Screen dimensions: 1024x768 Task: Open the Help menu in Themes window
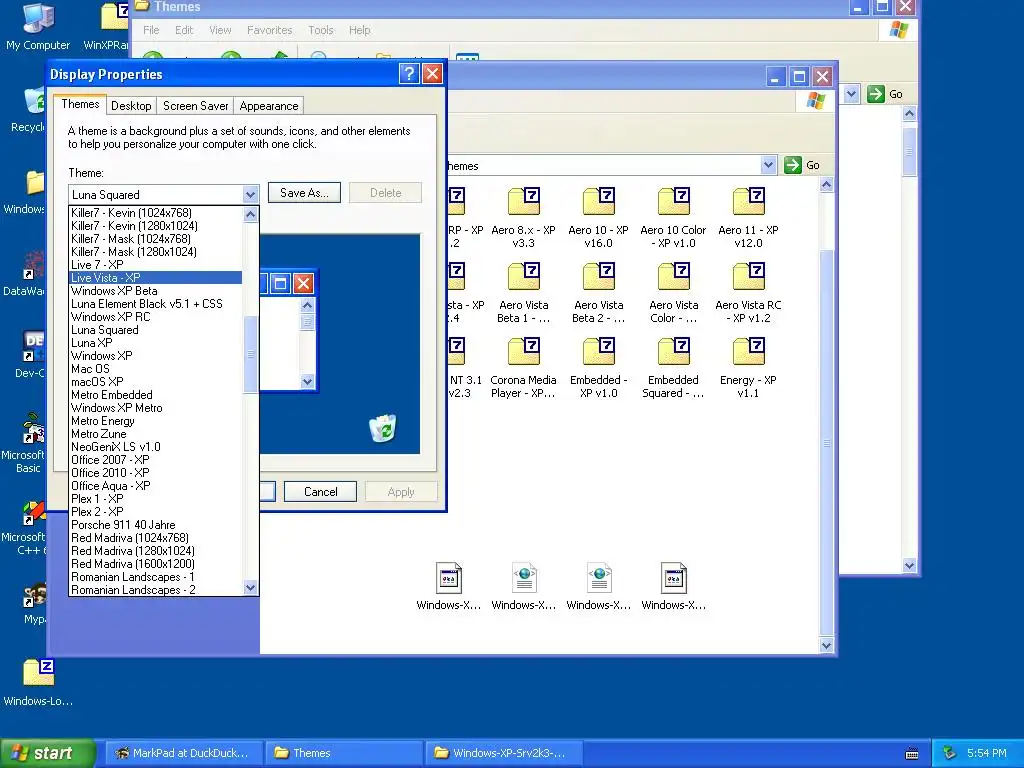pos(359,30)
